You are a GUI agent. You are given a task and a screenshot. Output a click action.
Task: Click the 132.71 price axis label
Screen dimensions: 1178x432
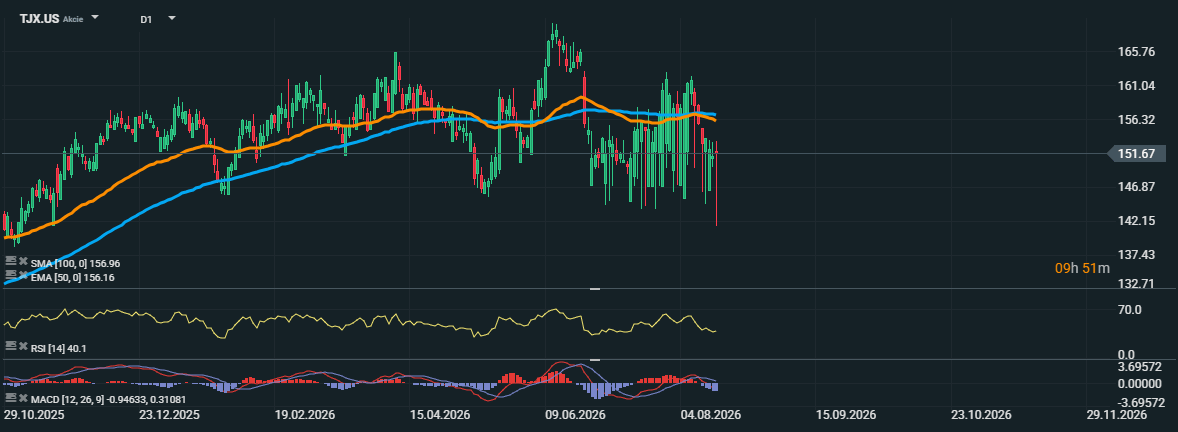1137,283
